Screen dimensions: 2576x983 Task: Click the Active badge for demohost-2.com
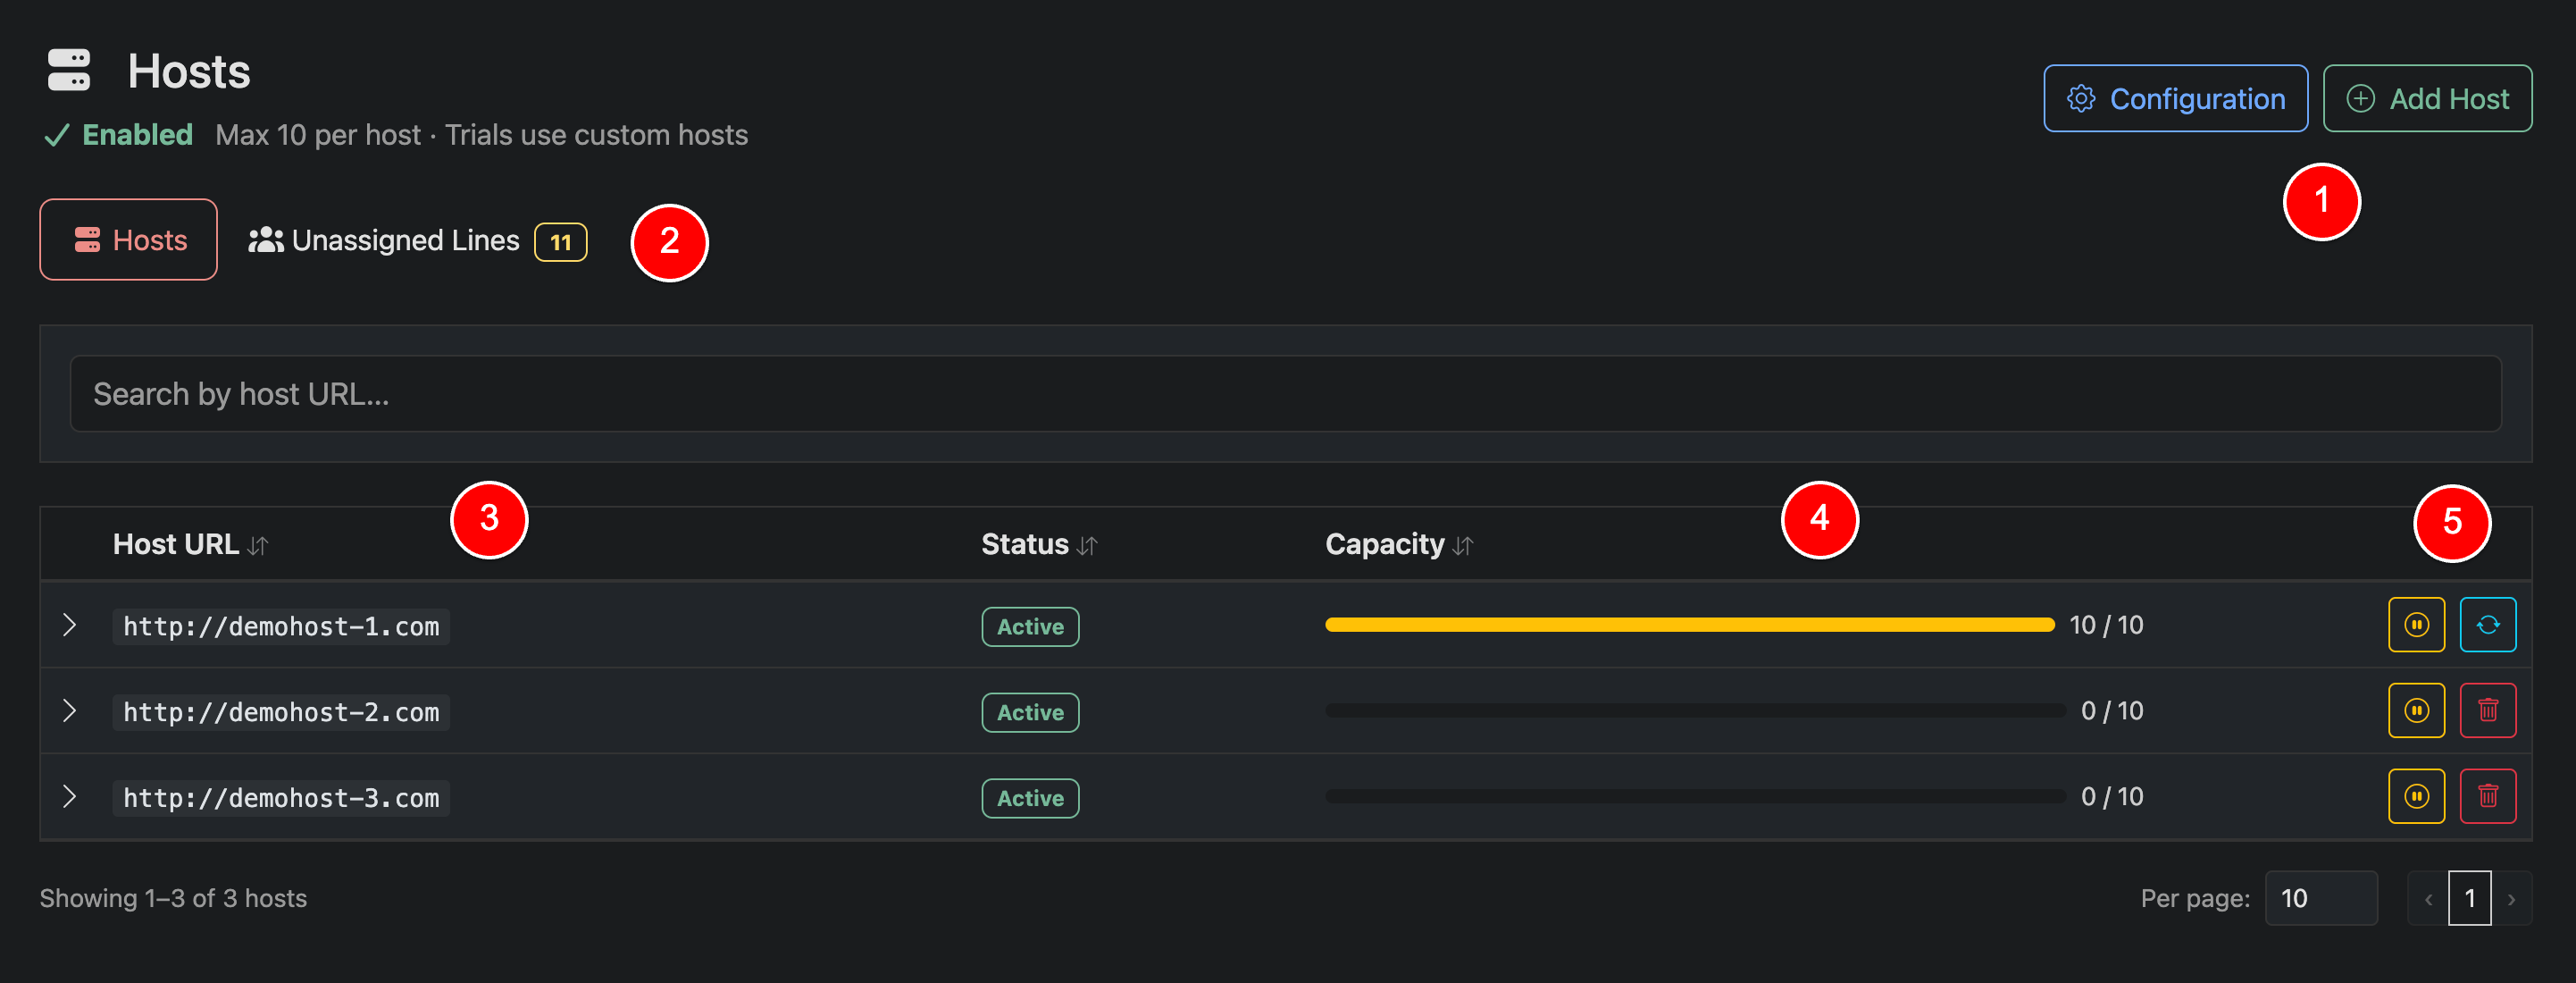click(x=1030, y=713)
